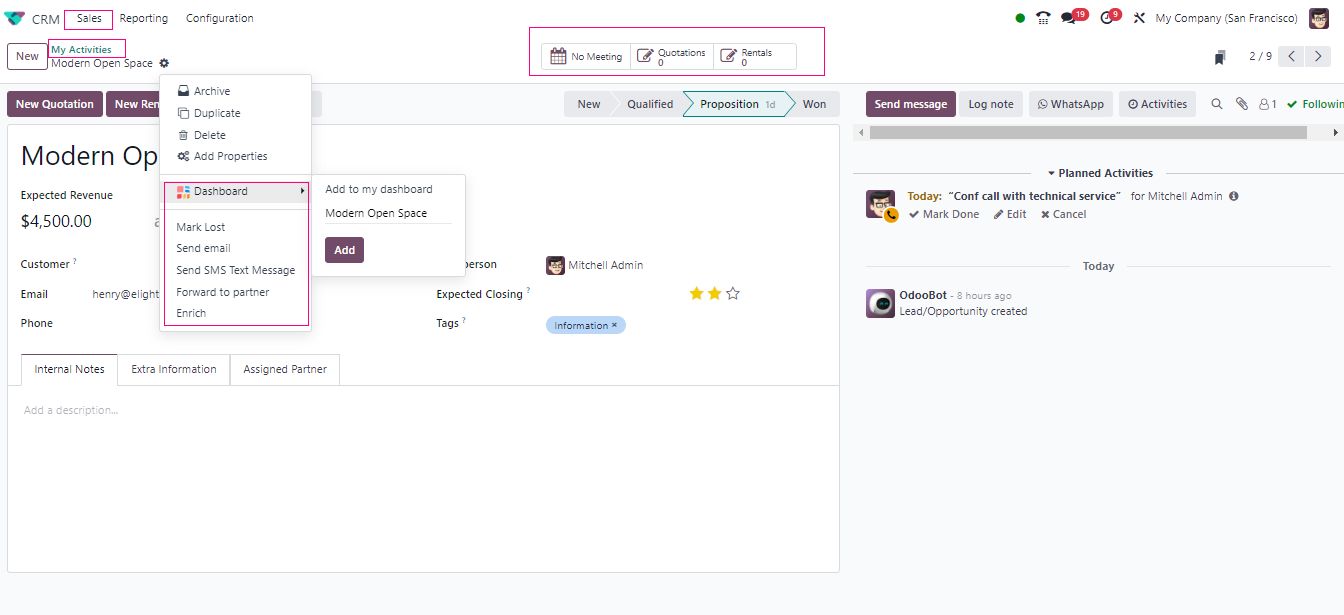
Task: Toggle the Following subscription status
Action: [1315, 104]
